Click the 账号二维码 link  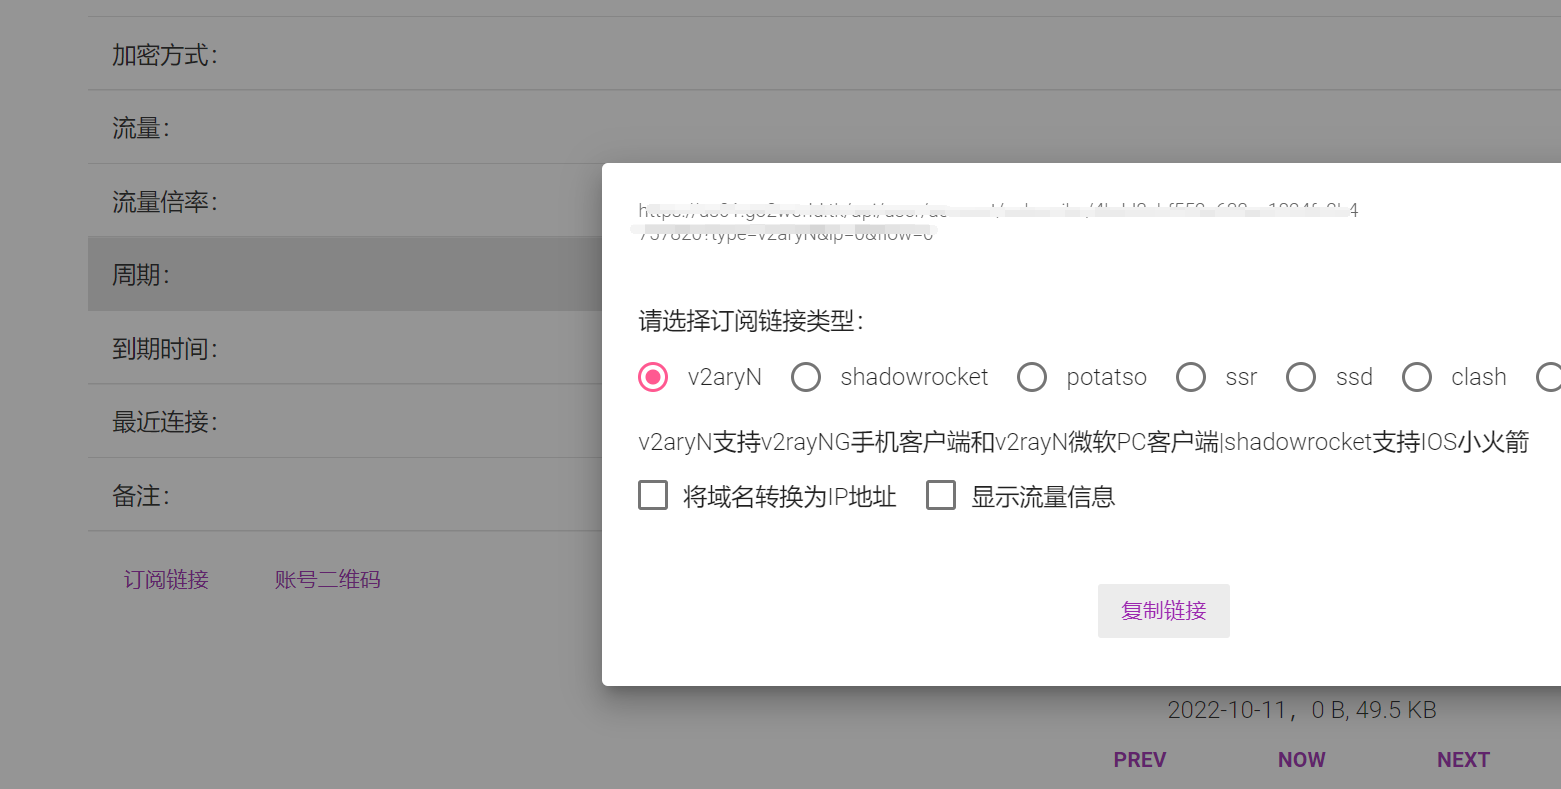point(327,580)
